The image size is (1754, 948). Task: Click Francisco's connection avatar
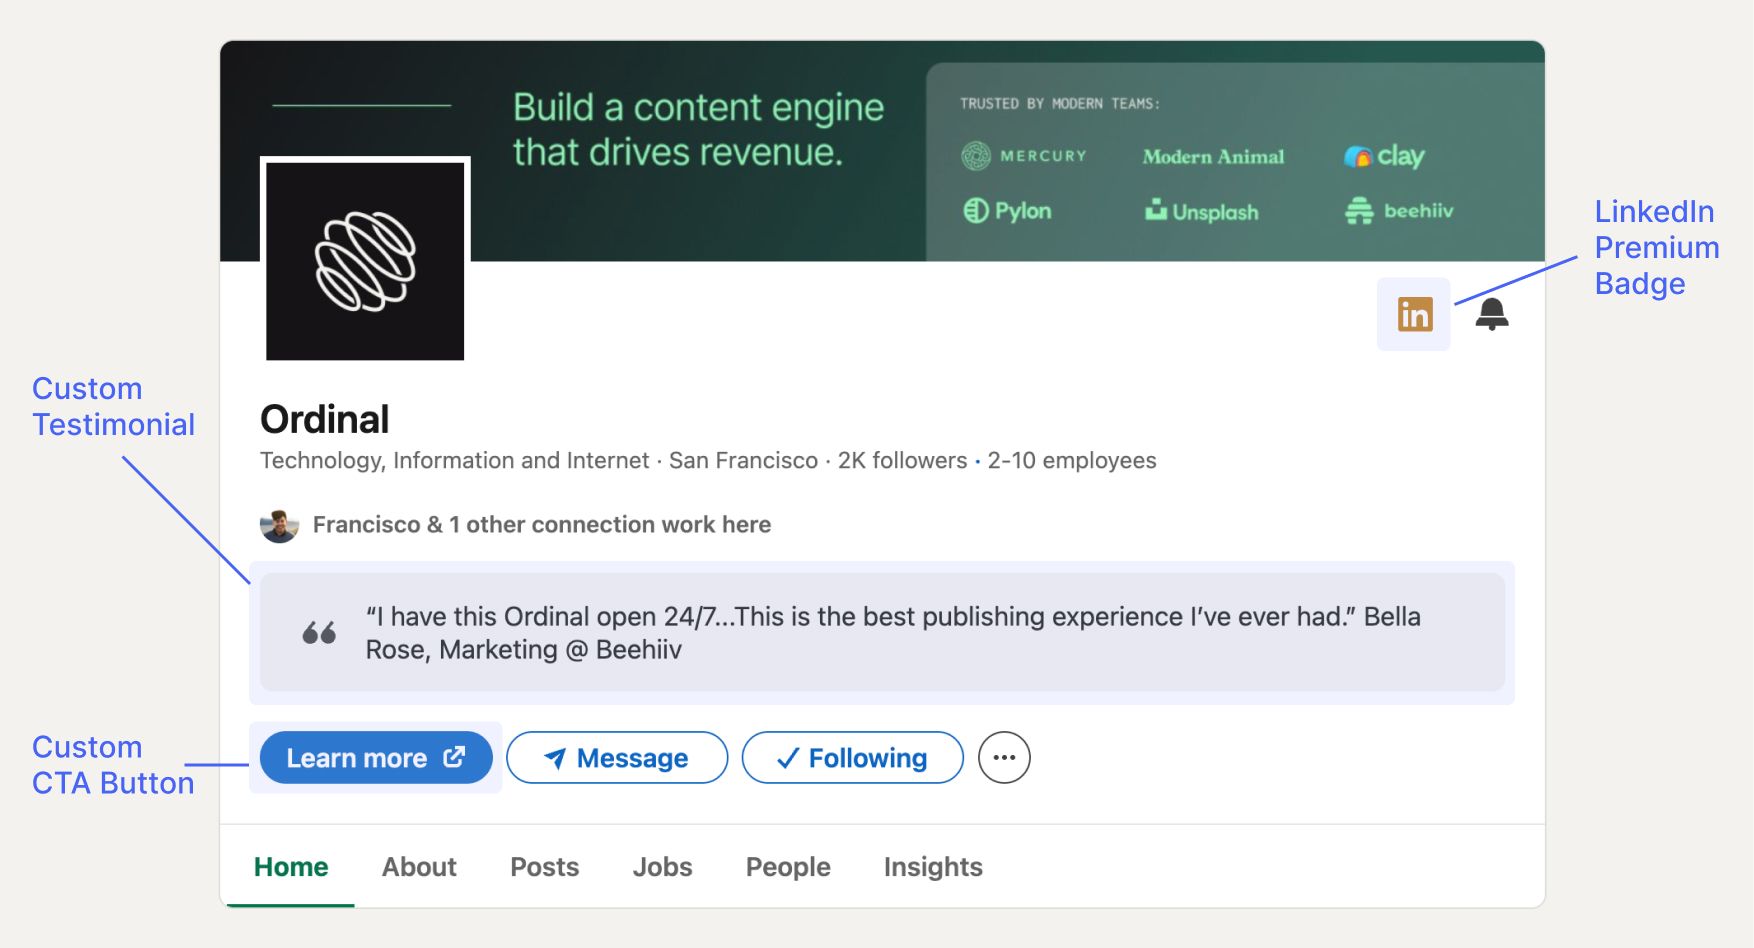tap(280, 525)
